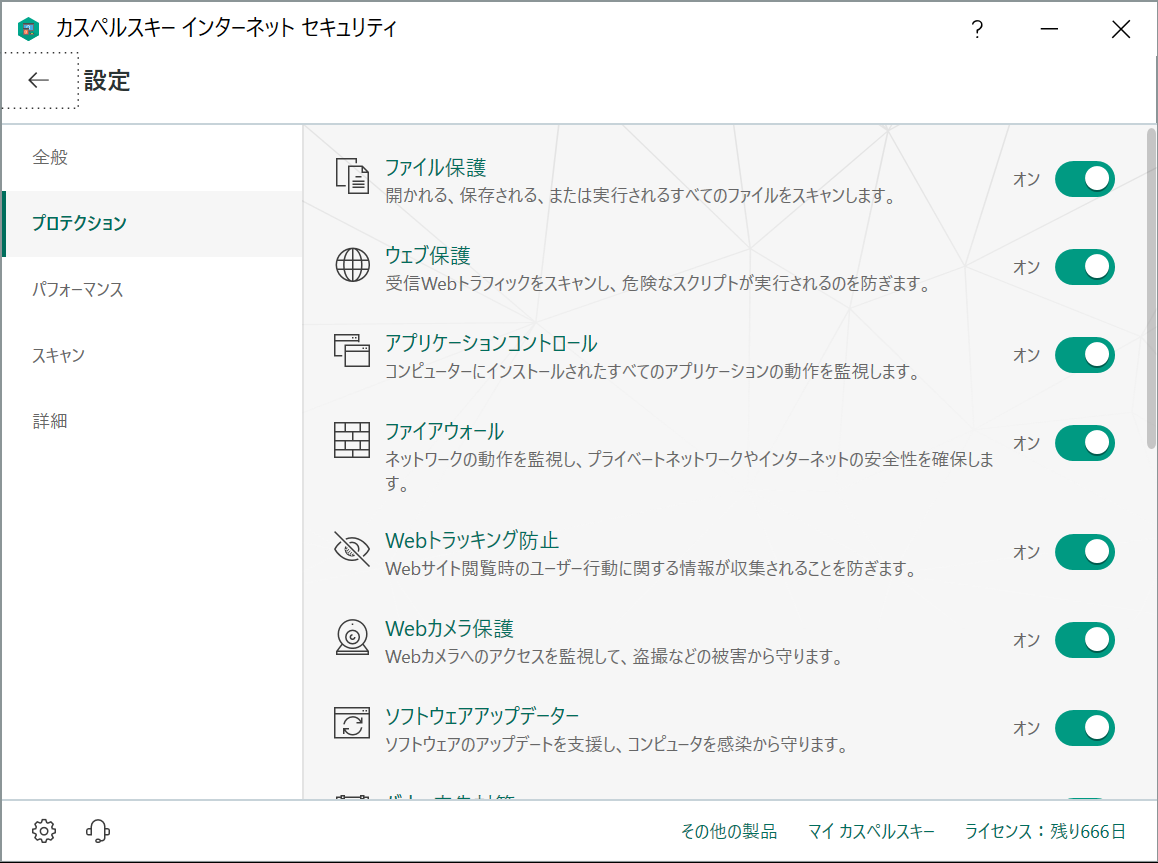
Task: Click the ウェブ保護 globe icon
Action: (351, 266)
